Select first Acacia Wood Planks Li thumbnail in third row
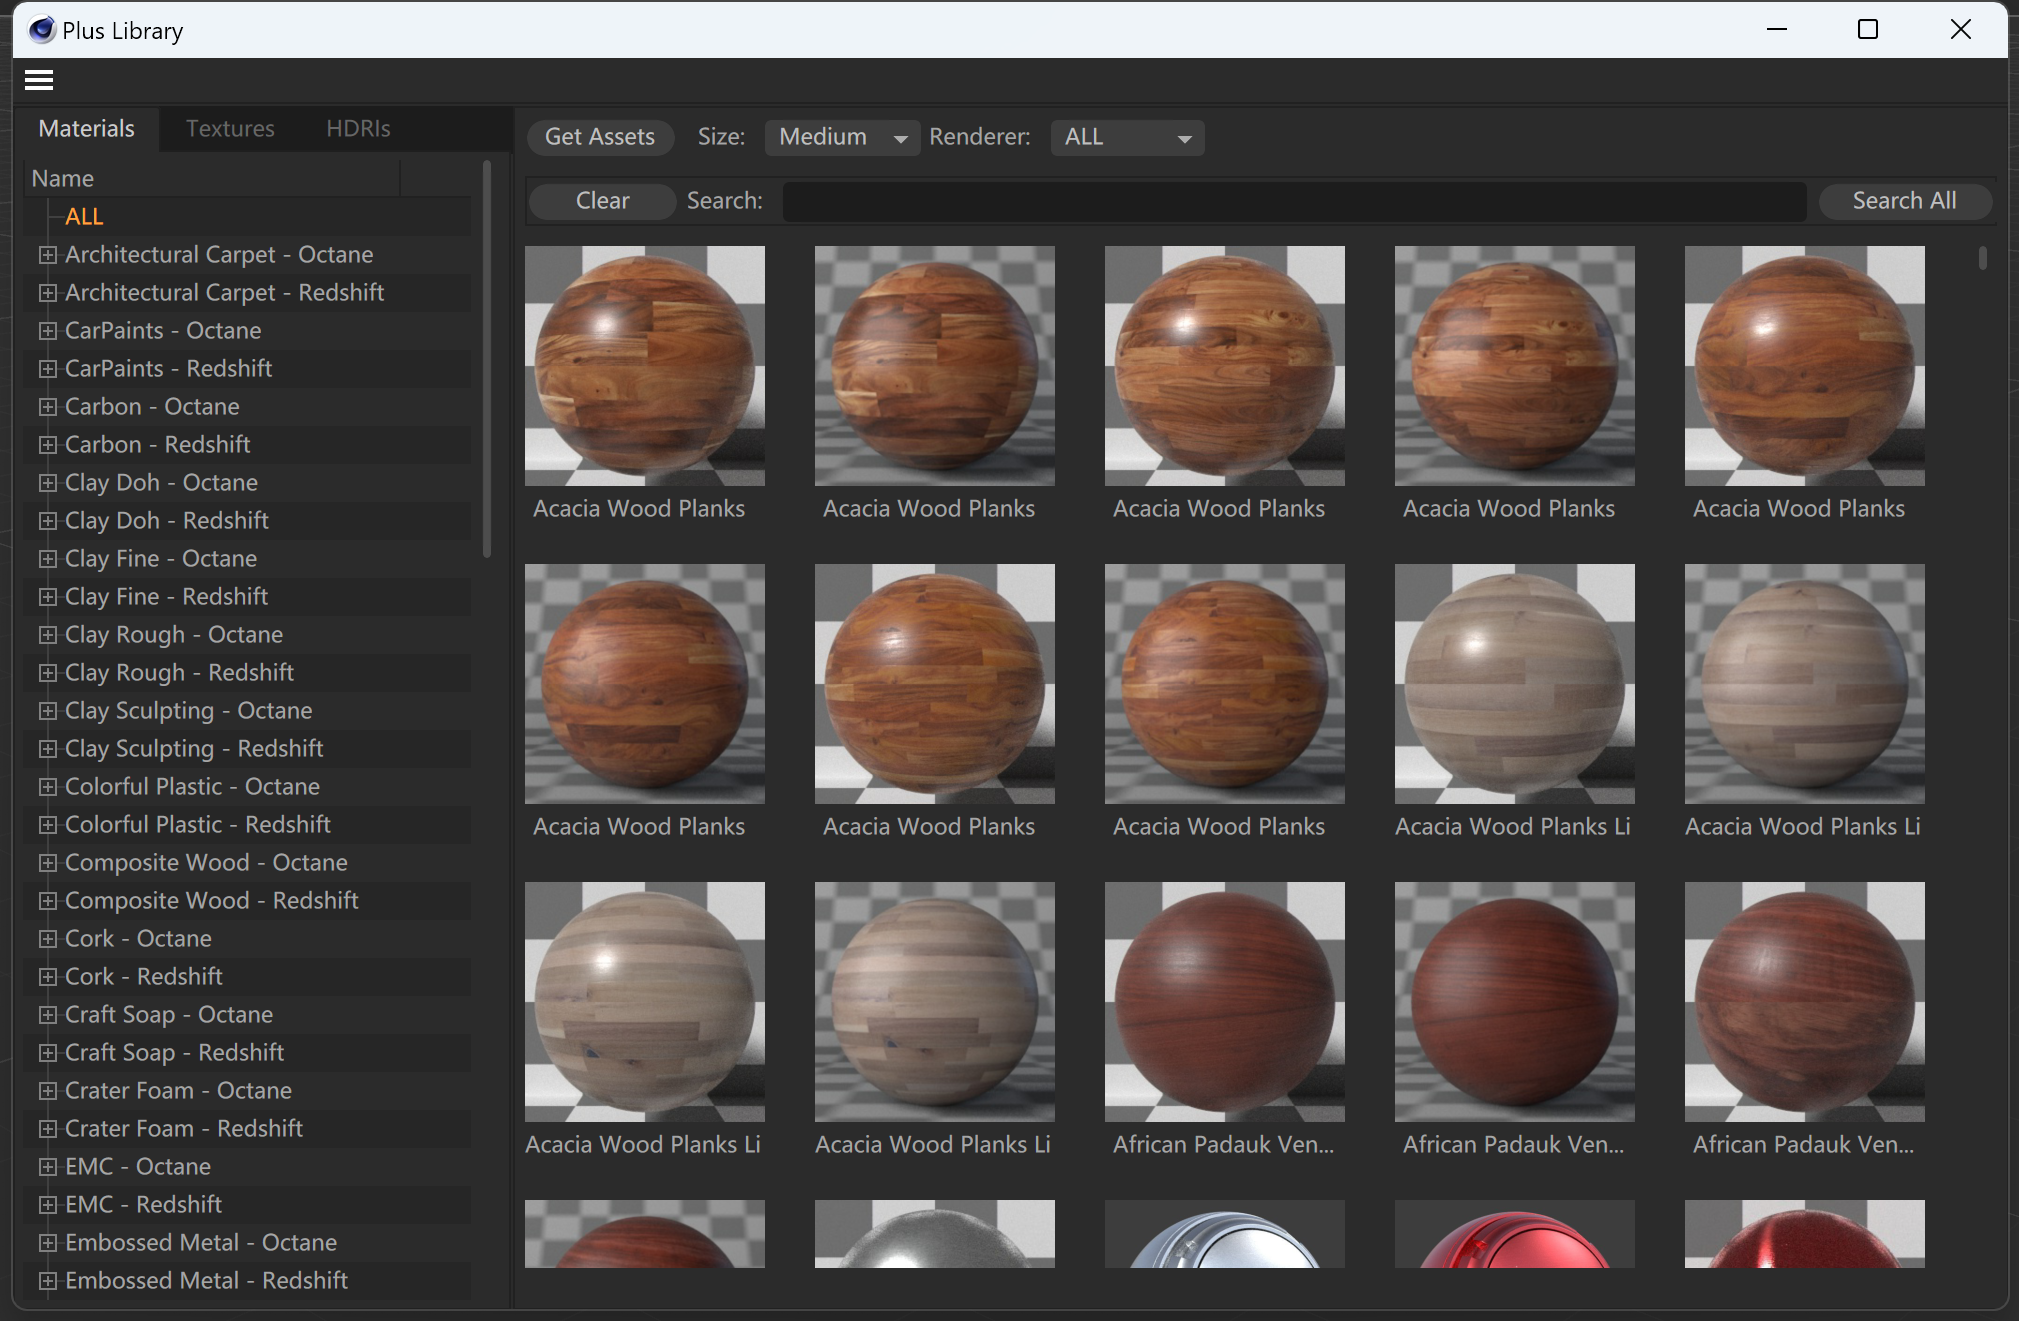This screenshot has width=2019, height=1321. tap(645, 1002)
